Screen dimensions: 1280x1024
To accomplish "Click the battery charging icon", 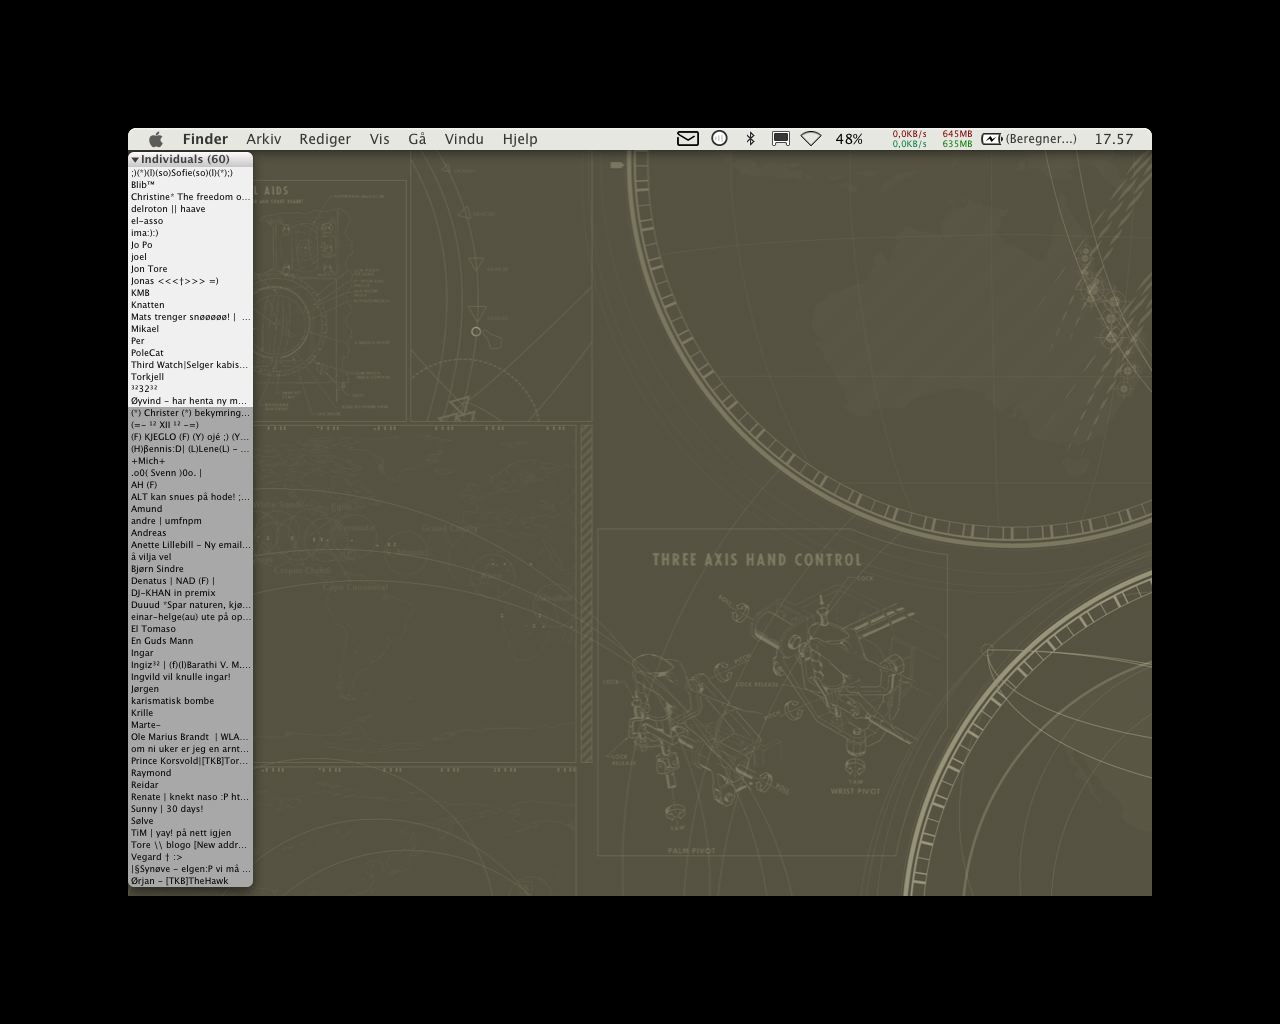I will [992, 139].
